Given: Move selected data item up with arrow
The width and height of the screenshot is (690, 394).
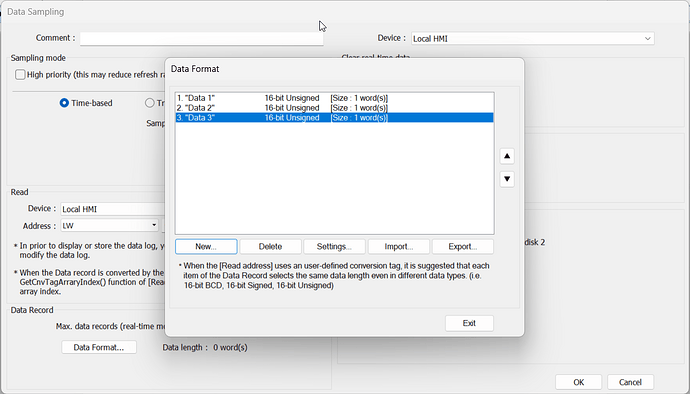Looking at the screenshot, I should pyautogui.click(x=507, y=156).
